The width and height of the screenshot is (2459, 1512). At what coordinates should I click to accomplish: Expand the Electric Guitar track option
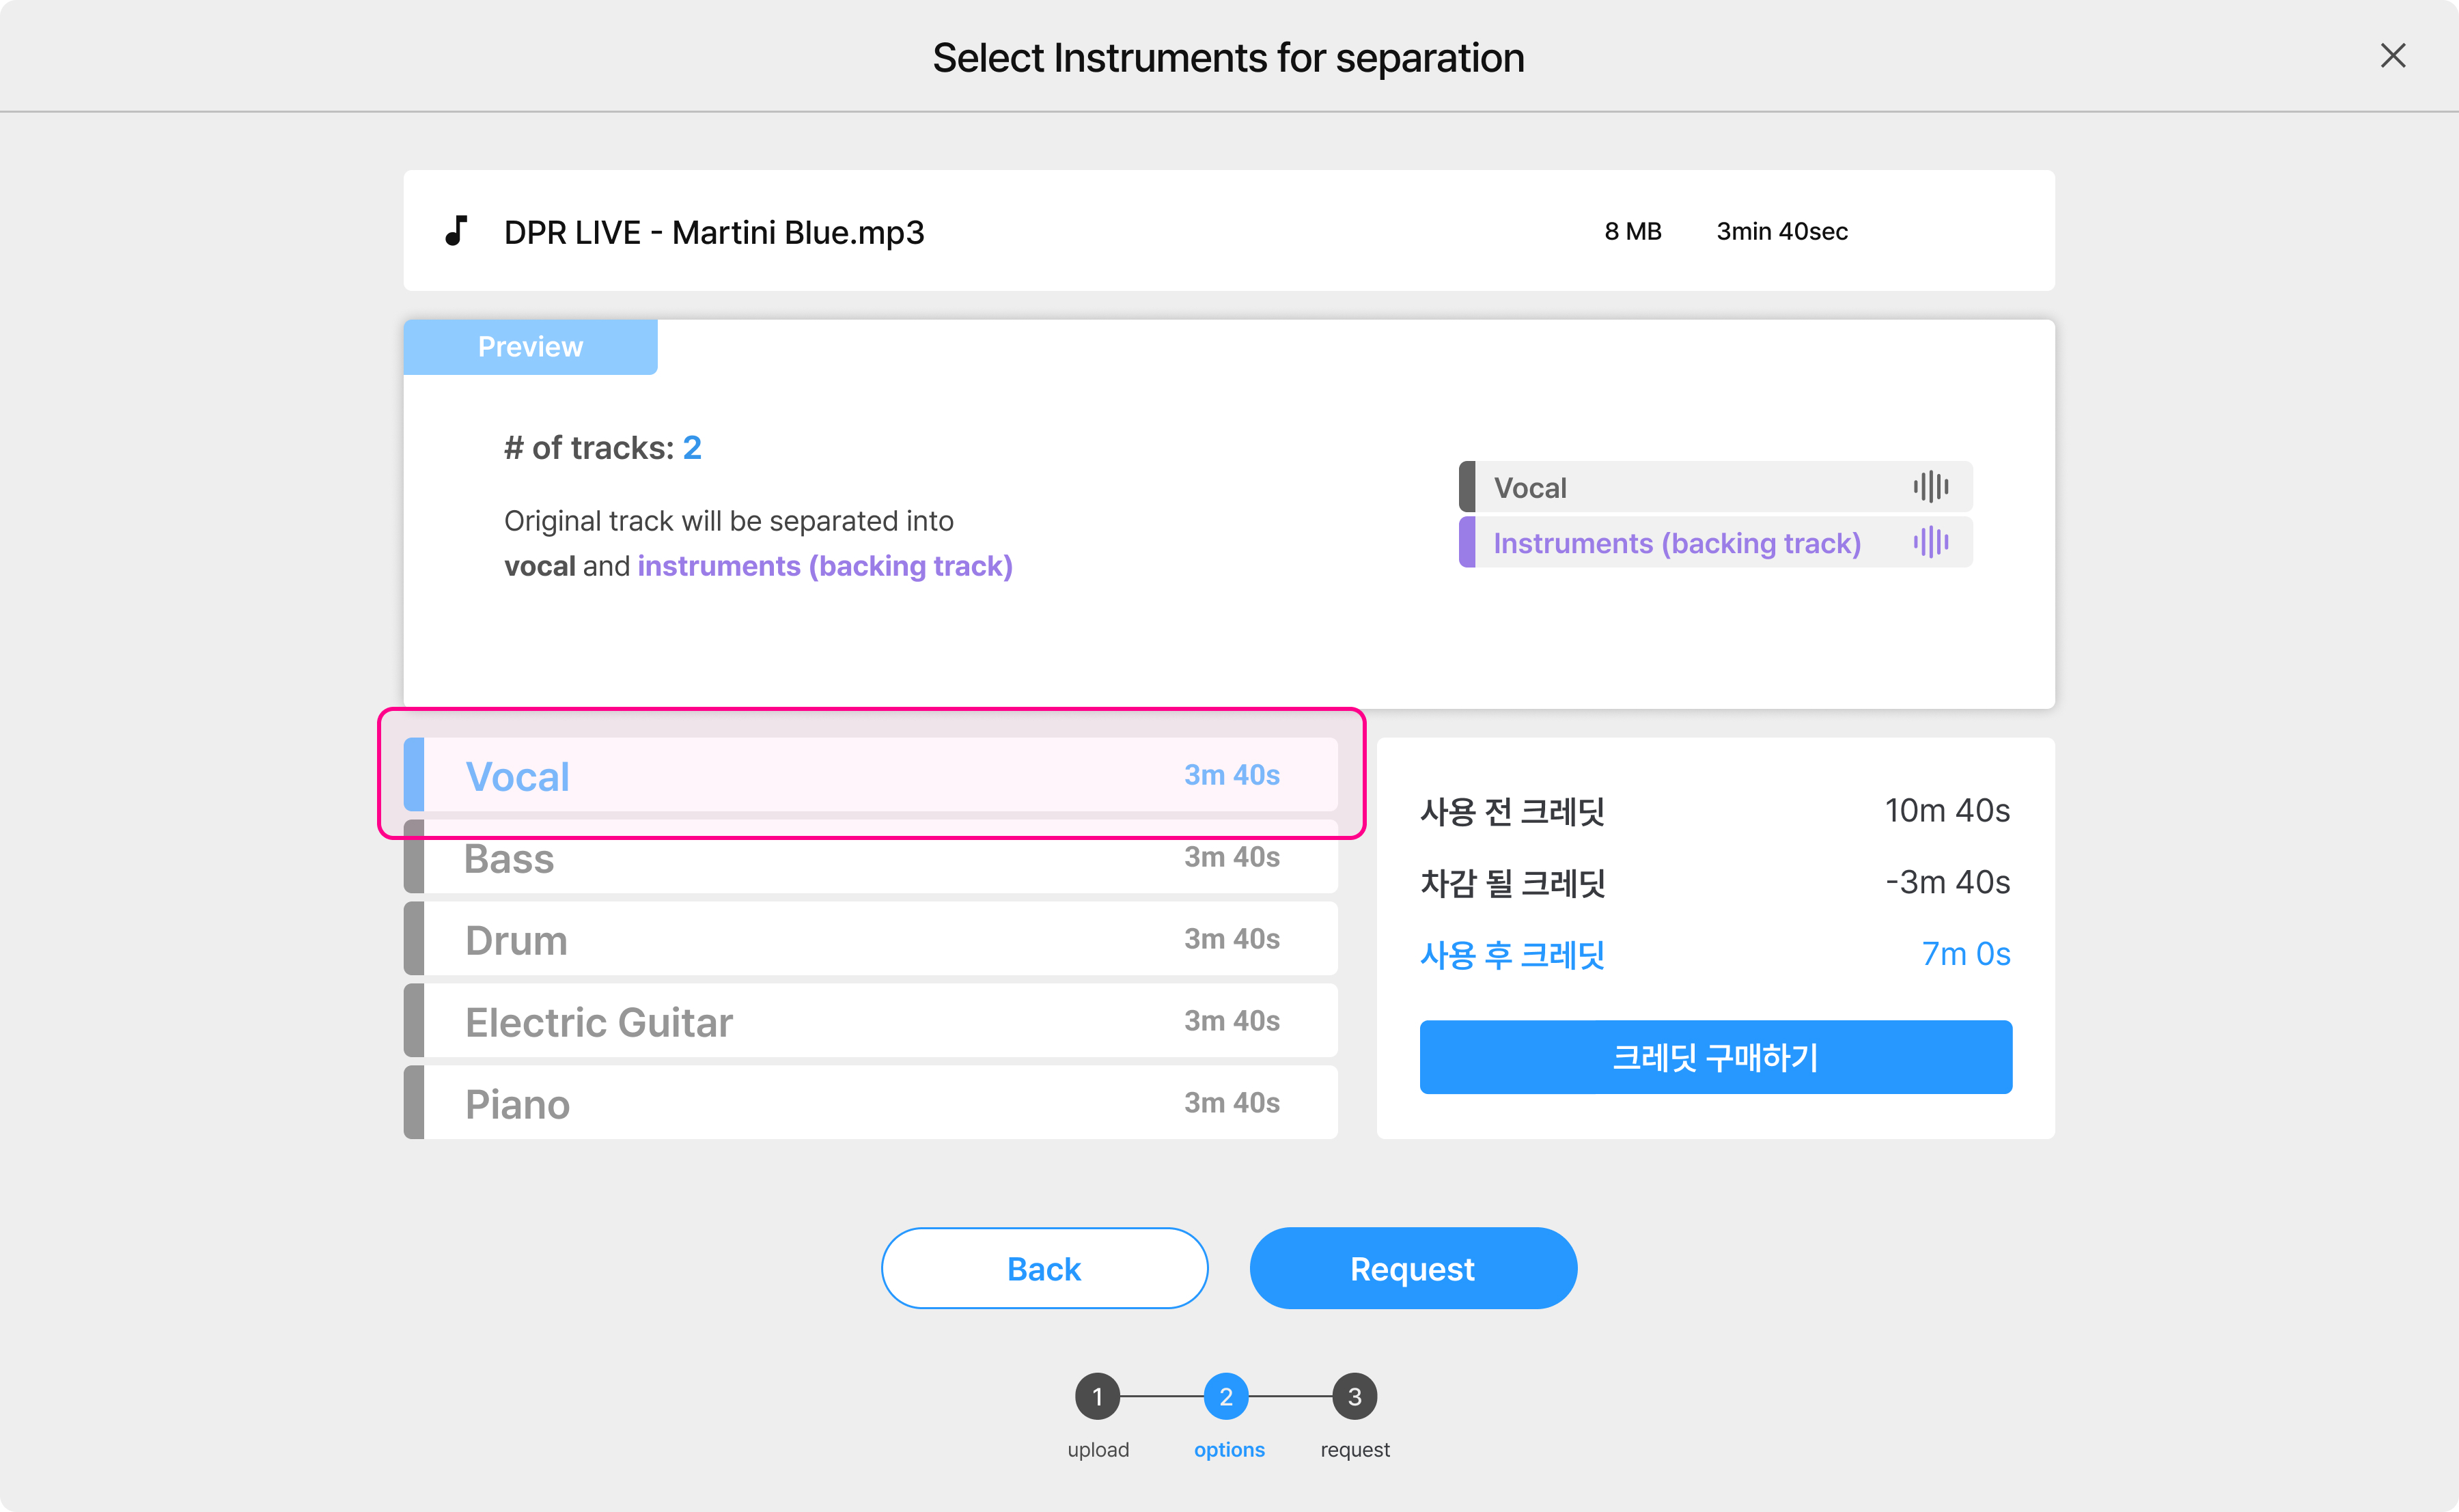pos(867,1020)
